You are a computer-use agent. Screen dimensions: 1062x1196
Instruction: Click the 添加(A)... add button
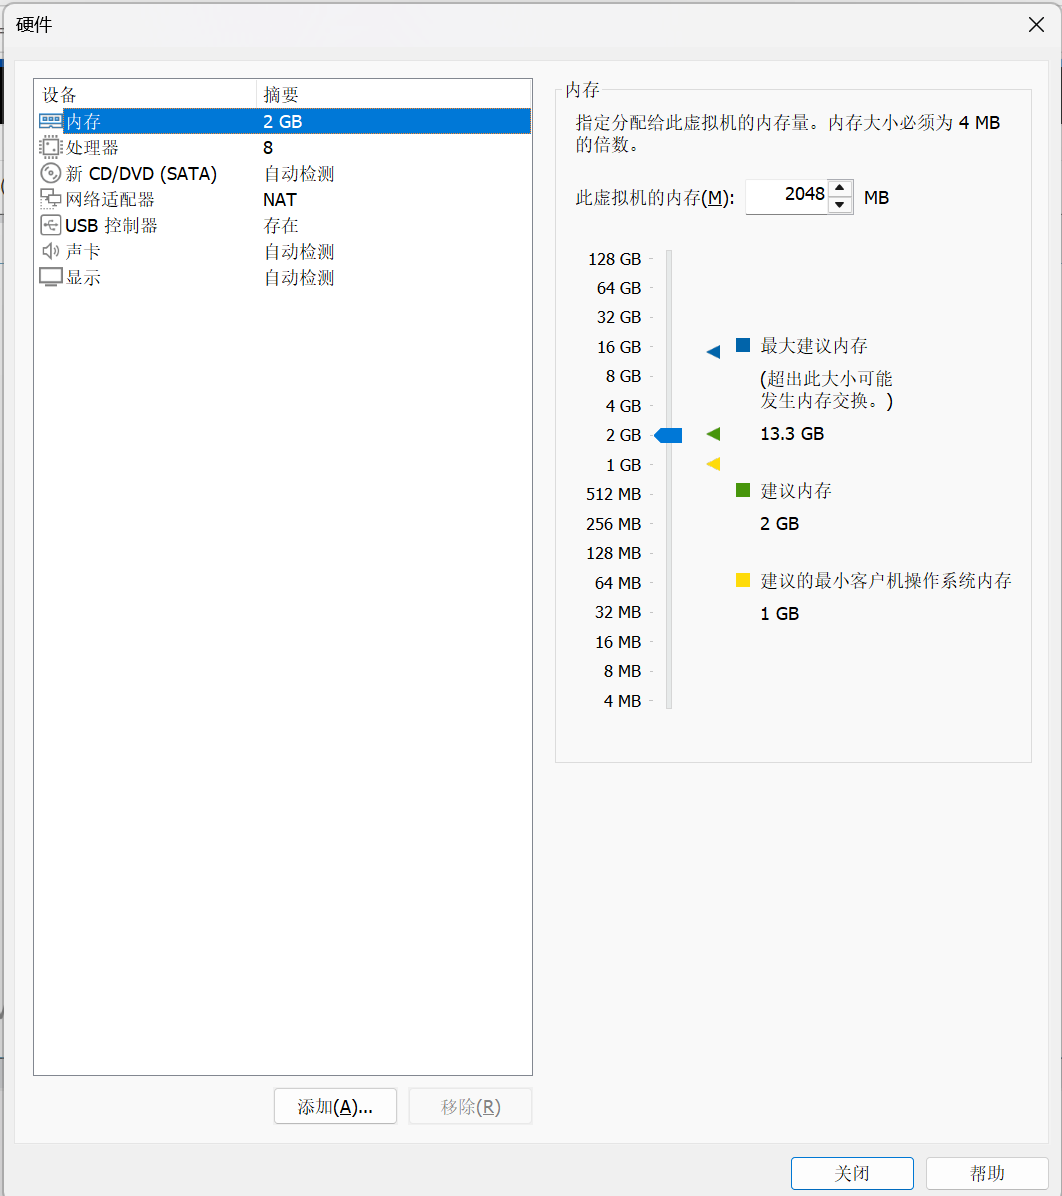tap(336, 1106)
